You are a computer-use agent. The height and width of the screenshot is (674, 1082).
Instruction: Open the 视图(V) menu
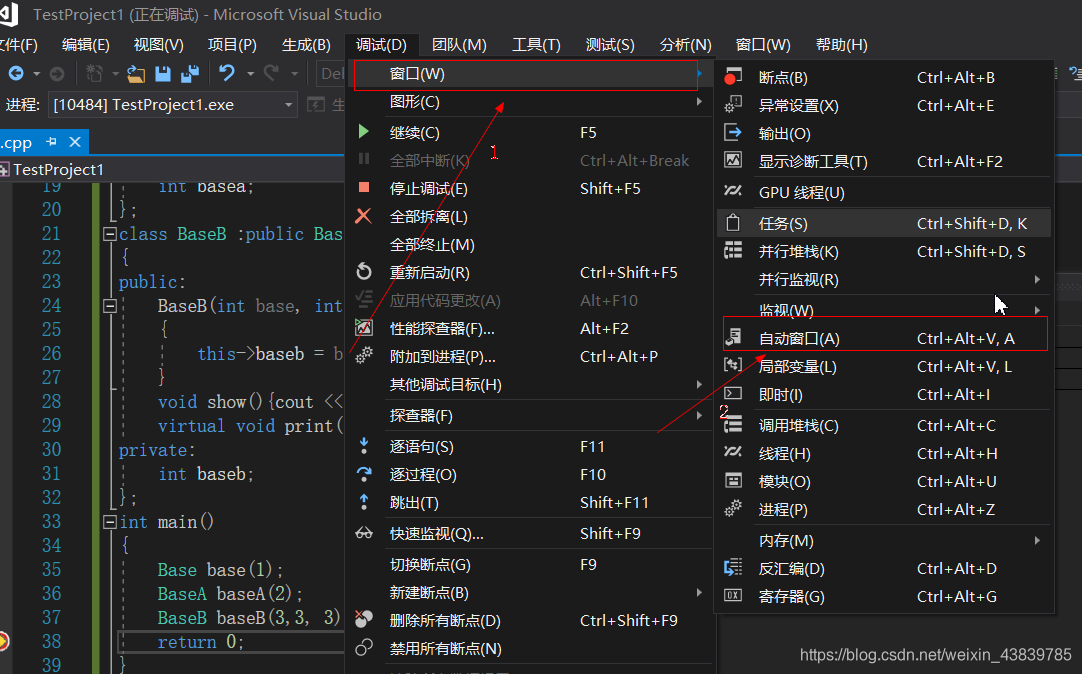(x=159, y=45)
